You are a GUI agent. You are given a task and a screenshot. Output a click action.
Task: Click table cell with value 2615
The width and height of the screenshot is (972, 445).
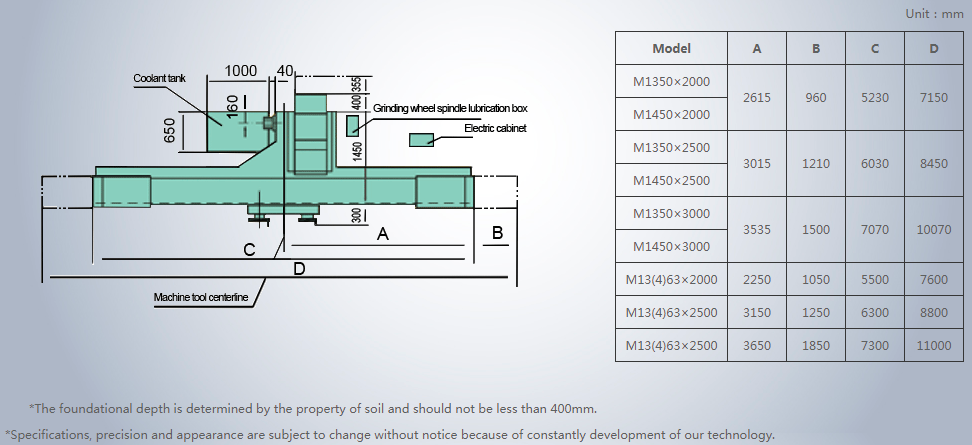point(756,98)
